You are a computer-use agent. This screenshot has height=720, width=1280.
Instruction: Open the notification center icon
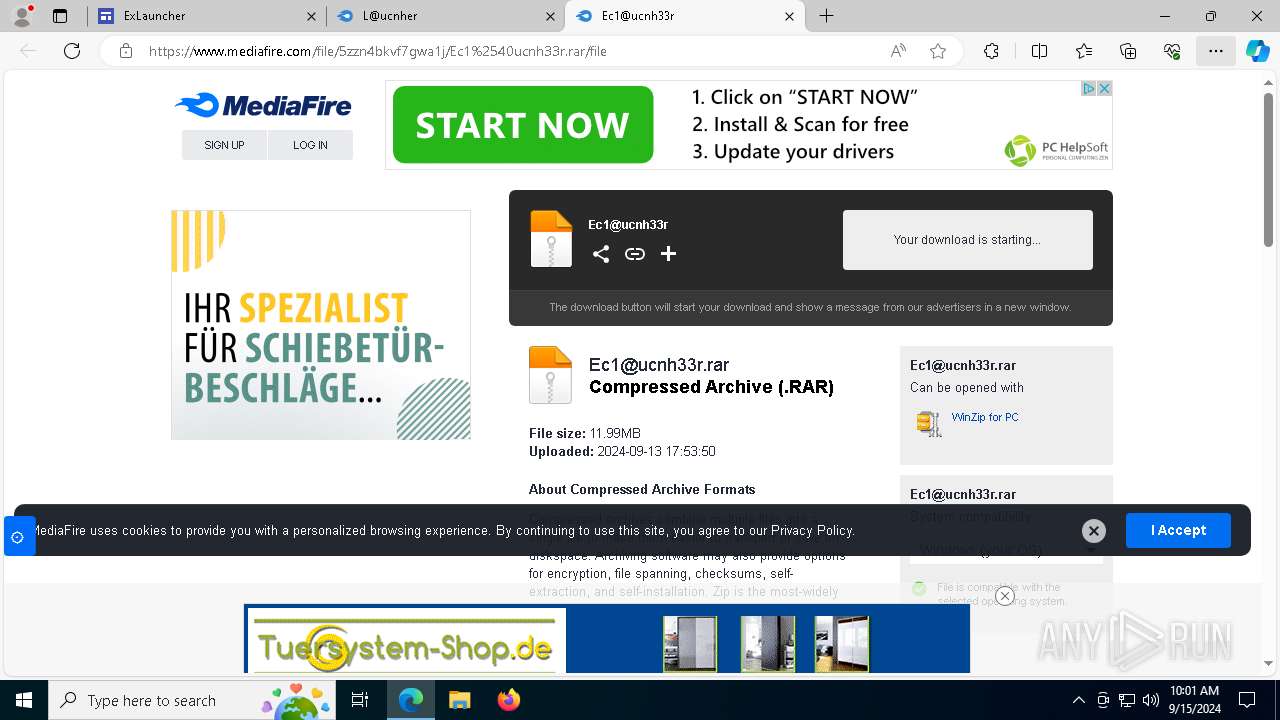[1247, 700]
